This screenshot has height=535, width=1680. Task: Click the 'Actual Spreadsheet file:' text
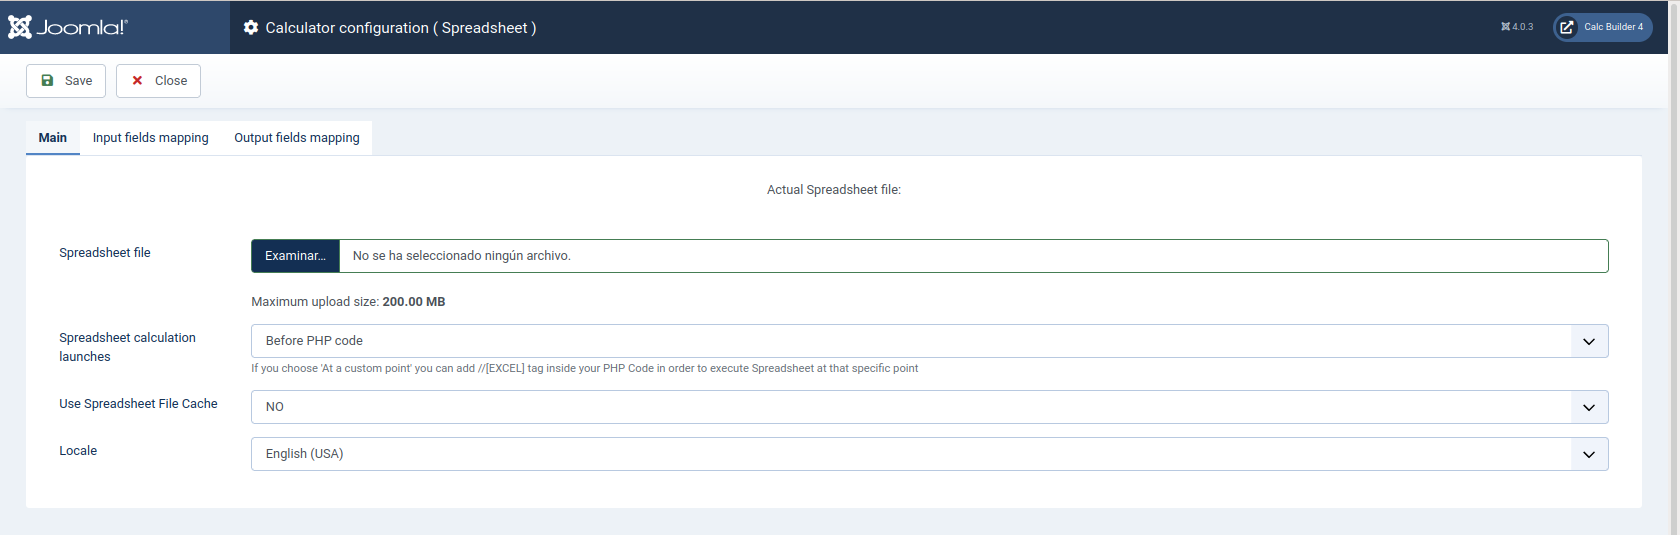pyautogui.click(x=834, y=190)
